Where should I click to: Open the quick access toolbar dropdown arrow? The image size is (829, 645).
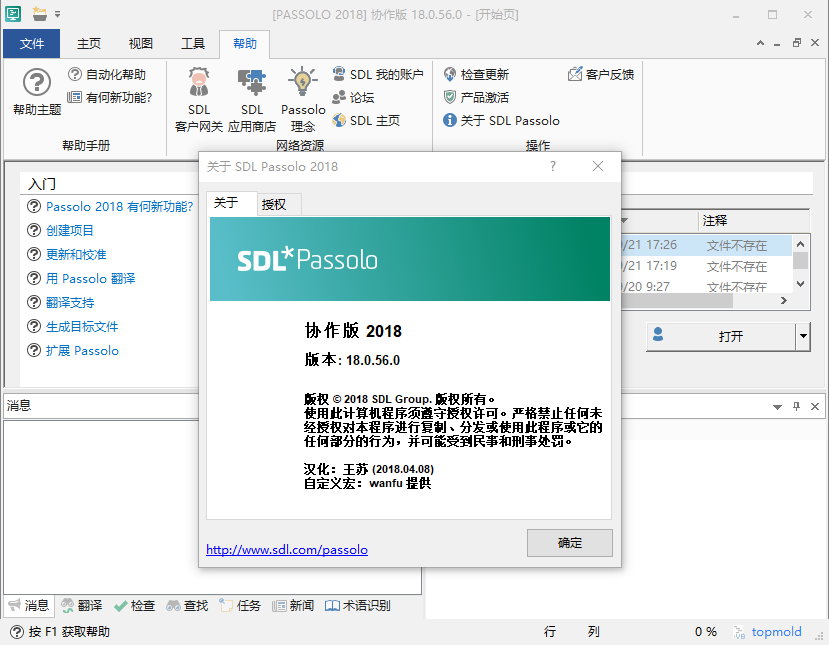pyautogui.click(x=57, y=15)
